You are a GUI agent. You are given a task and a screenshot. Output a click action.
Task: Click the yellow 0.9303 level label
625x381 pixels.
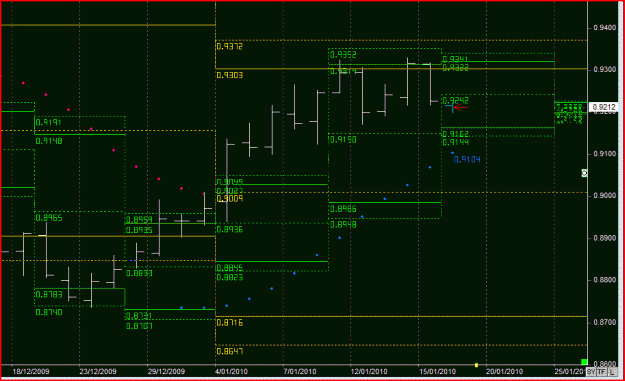click(230, 75)
